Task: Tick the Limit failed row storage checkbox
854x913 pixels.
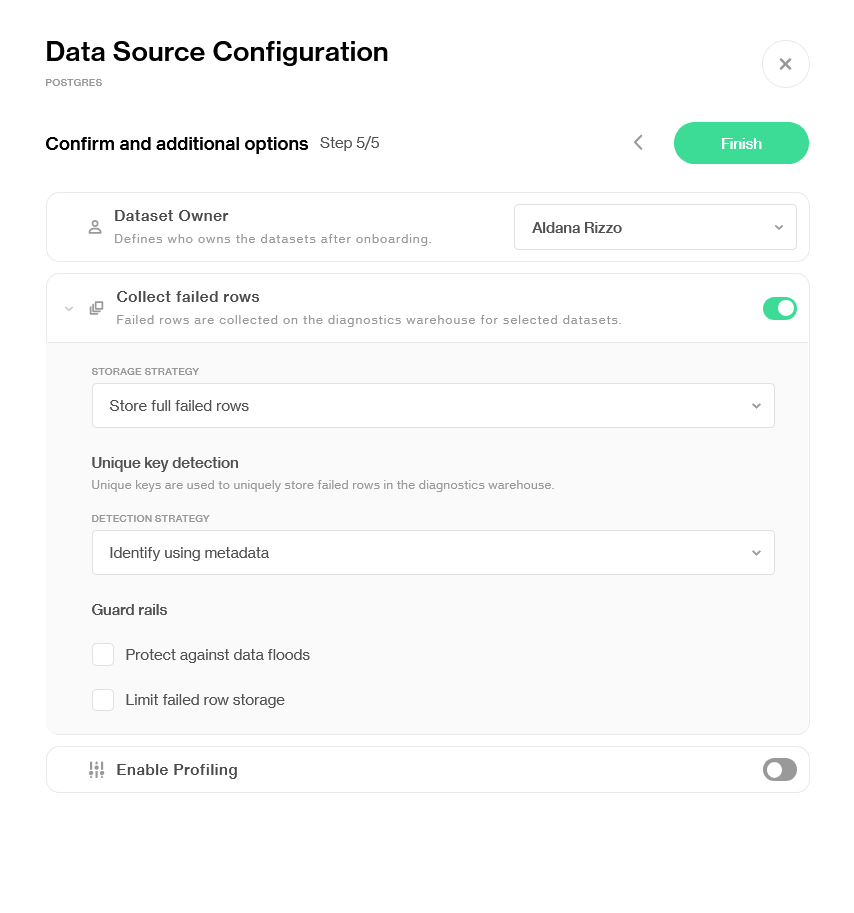Action: [103, 700]
